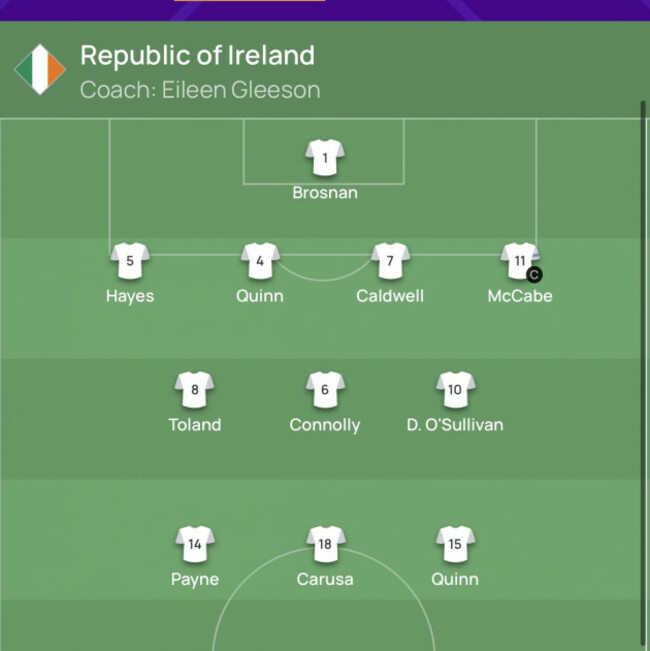Viewport: 650px width, 651px height.
Task: Tap the number 4 shirt above Quinn
Action: [x=260, y=261]
